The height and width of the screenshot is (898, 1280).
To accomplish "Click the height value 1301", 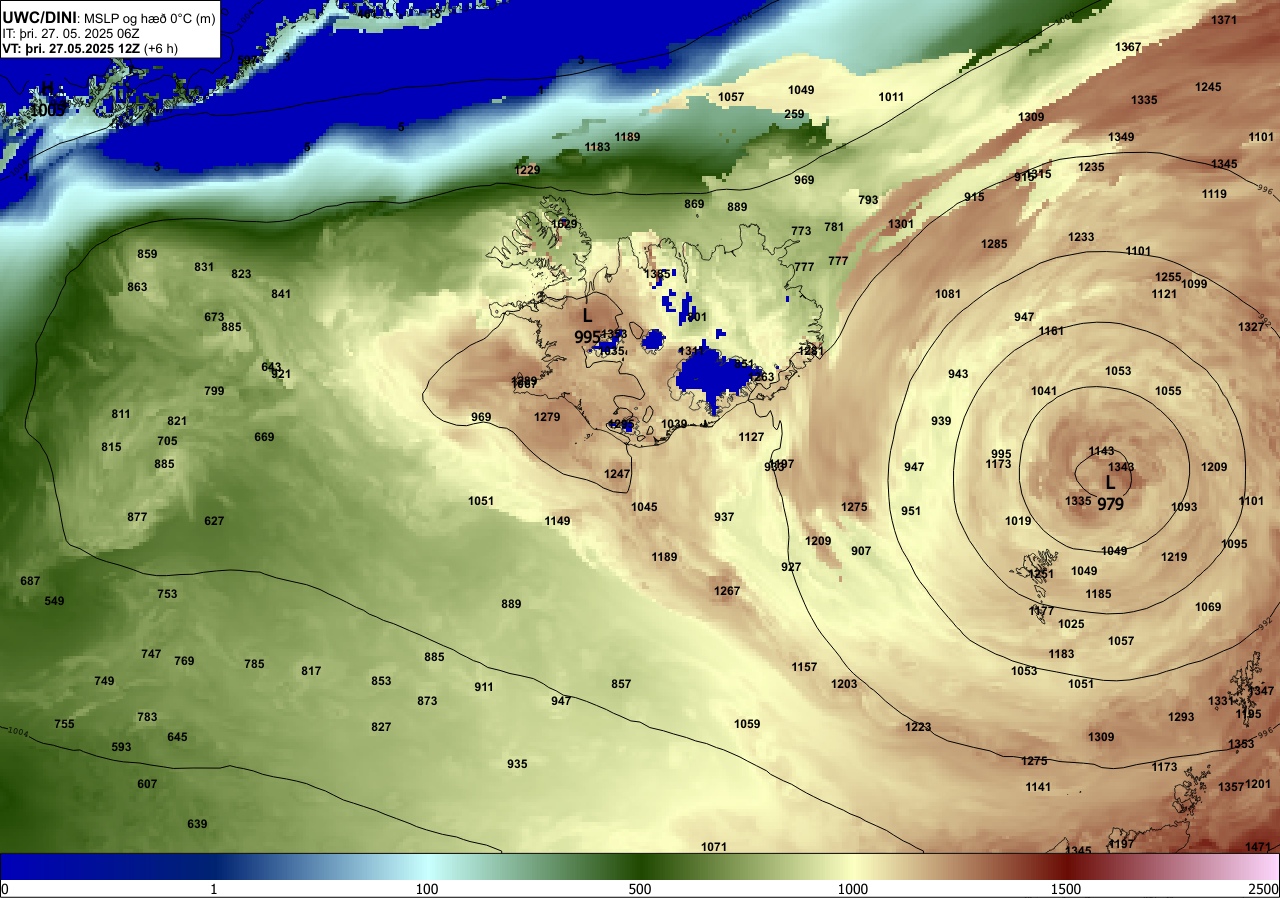I will (x=901, y=224).
